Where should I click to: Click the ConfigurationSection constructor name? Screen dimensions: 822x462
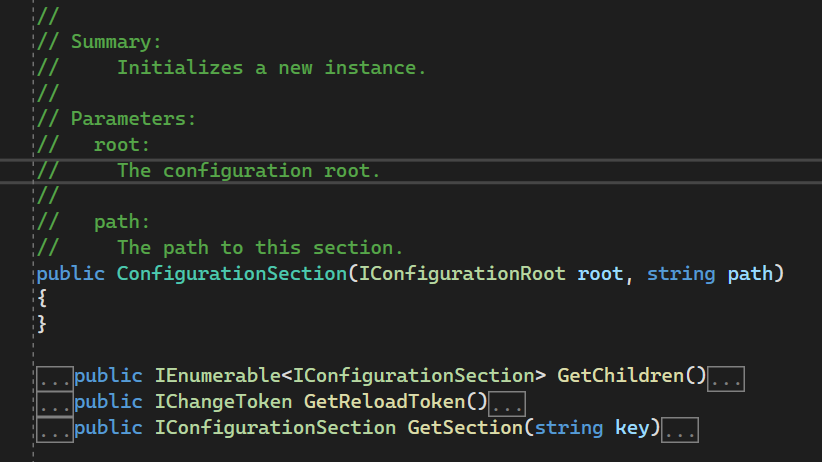(231, 273)
